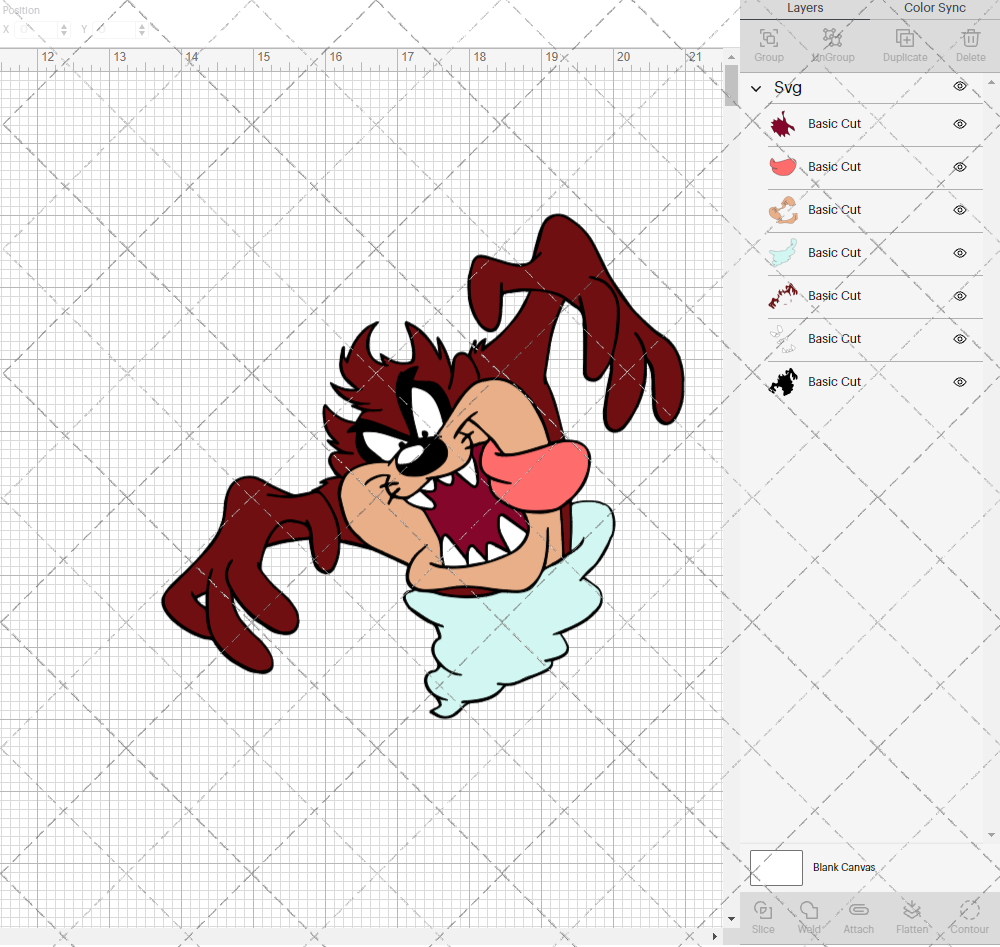Select the tan face layer thumbnail

pyautogui.click(x=783, y=210)
